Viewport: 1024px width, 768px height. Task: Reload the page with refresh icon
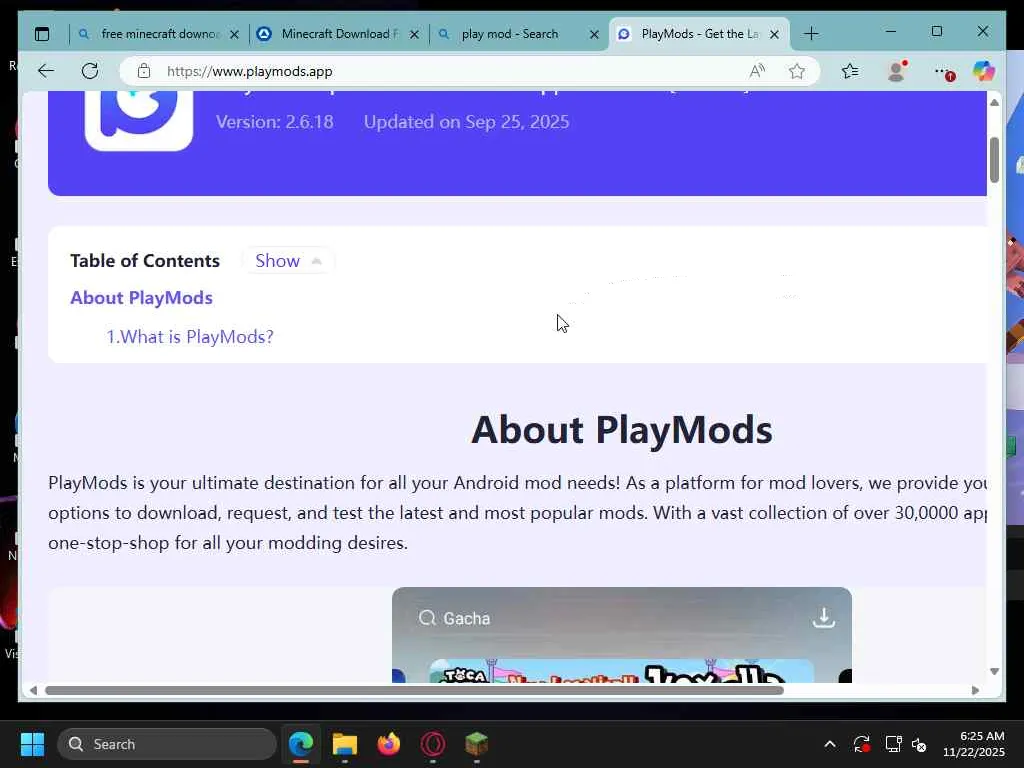point(90,71)
